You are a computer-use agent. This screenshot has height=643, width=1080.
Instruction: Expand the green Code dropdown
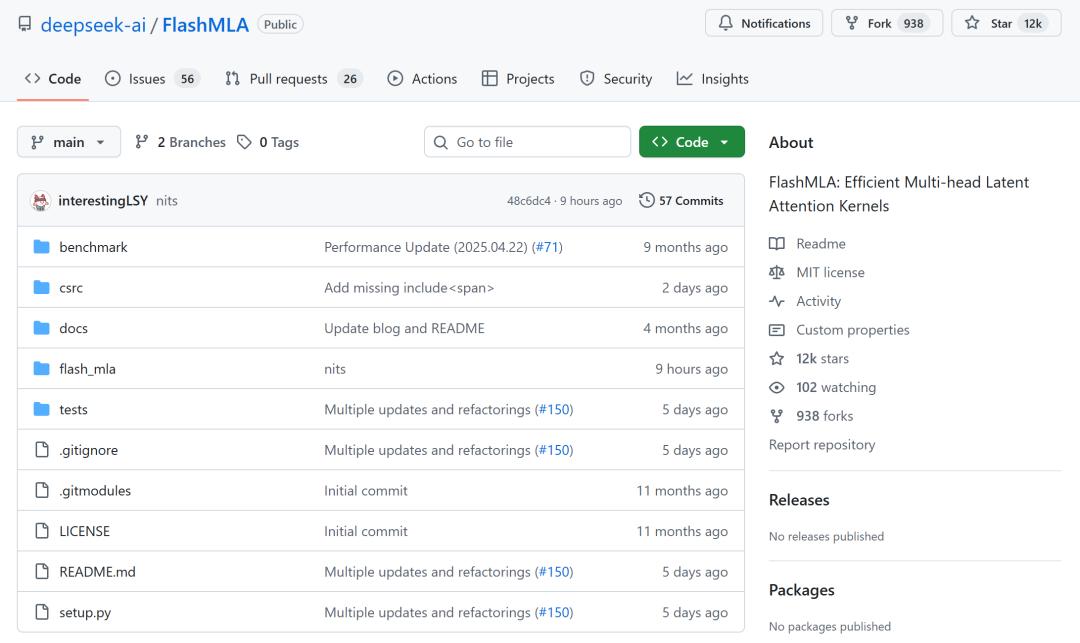pyautogui.click(x=691, y=142)
